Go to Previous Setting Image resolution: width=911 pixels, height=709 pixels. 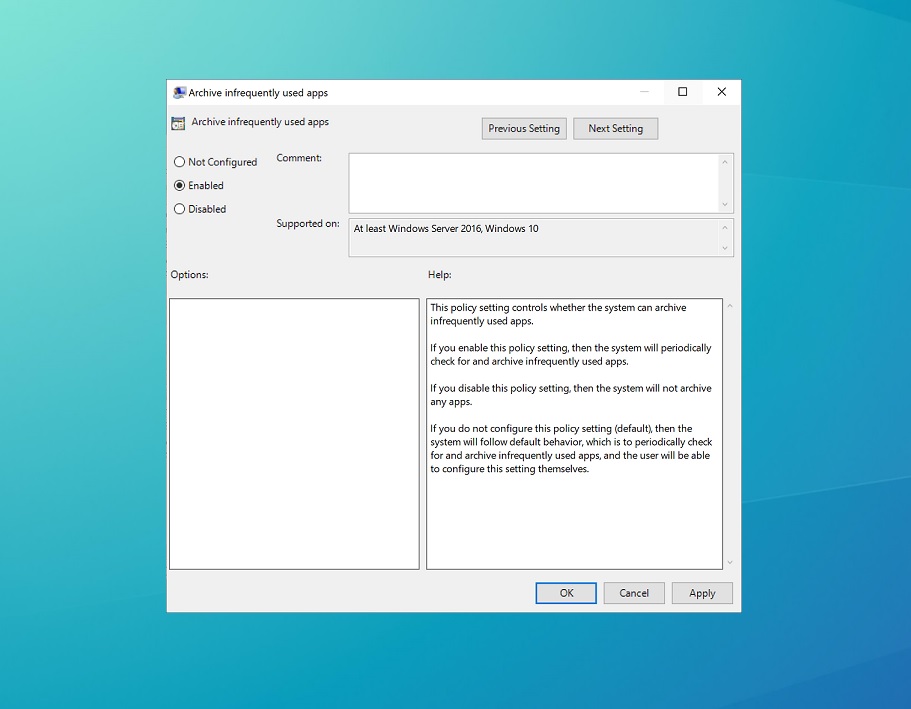point(524,129)
